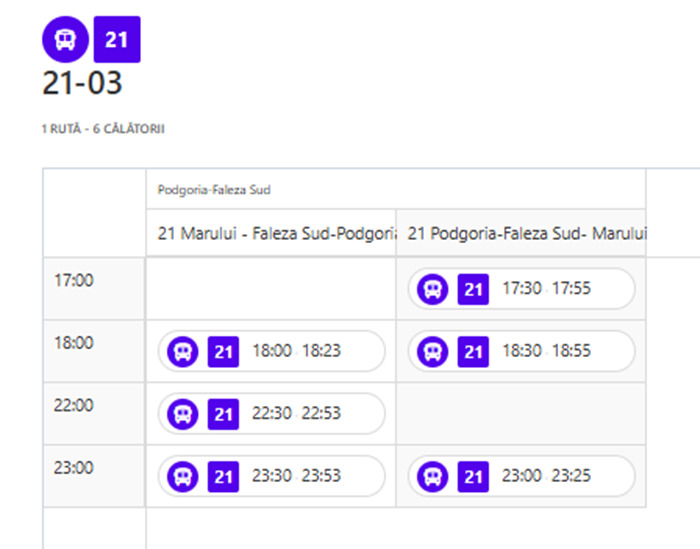700x549 pixels.
Task: Click the 22:00 hour row label
Action: [73, 405]
